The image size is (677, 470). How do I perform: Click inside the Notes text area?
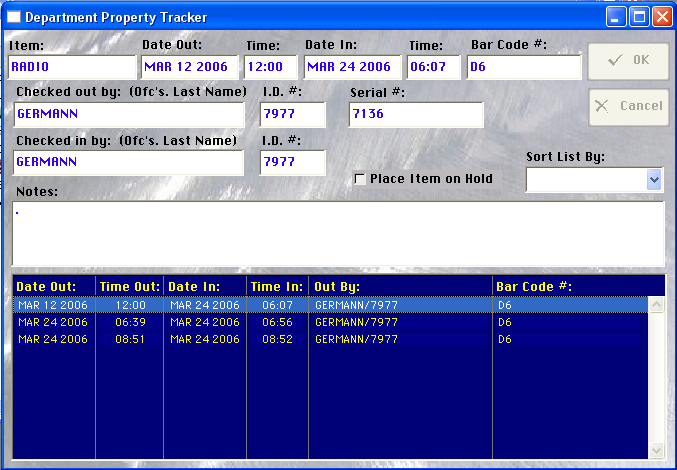point(337,233)
